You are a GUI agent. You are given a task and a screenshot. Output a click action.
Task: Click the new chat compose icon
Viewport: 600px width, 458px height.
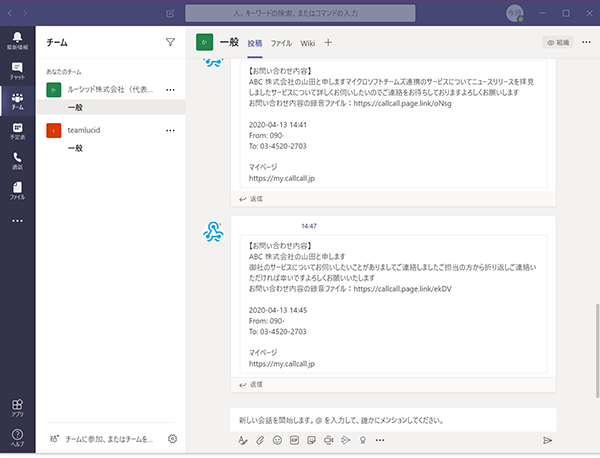coord(169,13)
